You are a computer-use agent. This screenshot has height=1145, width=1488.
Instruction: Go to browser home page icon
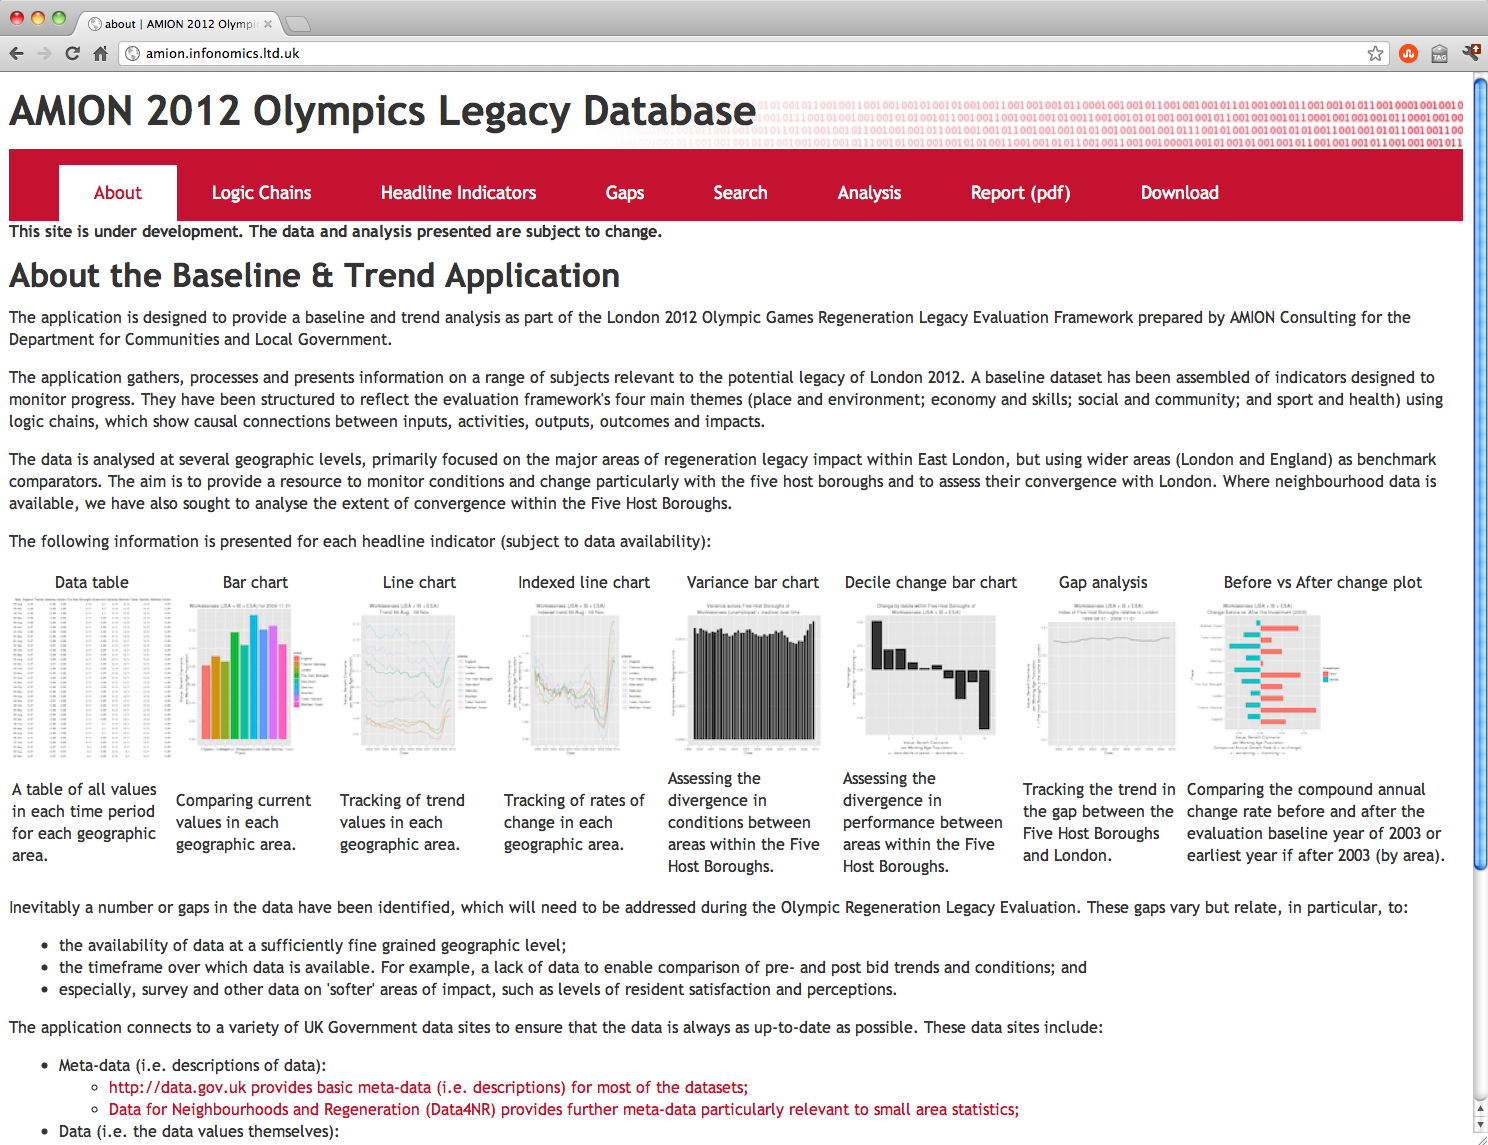pos(100,53)
